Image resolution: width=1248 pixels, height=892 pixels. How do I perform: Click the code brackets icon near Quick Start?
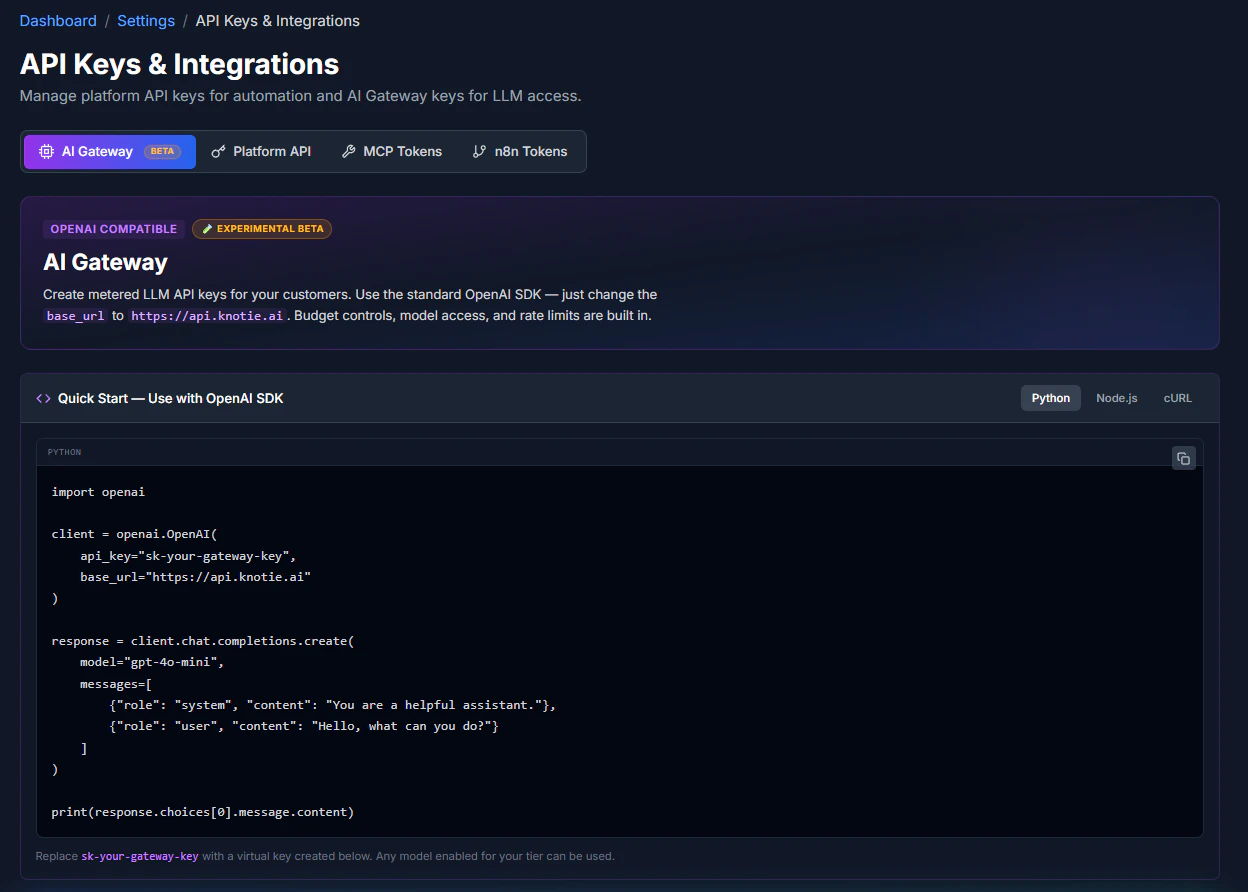tap(43, 397)
